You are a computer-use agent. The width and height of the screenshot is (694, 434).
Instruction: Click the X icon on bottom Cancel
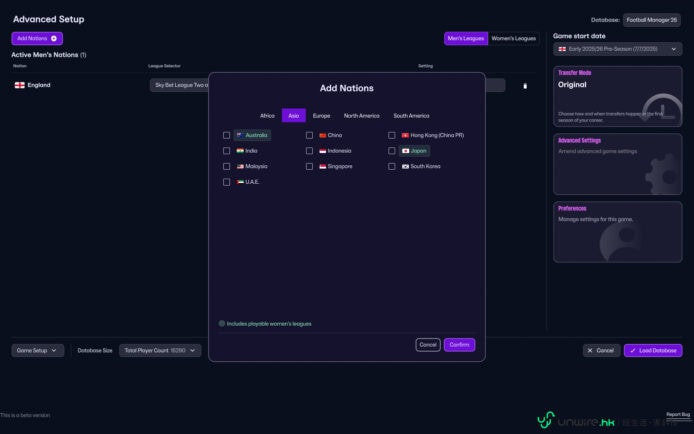590,350
